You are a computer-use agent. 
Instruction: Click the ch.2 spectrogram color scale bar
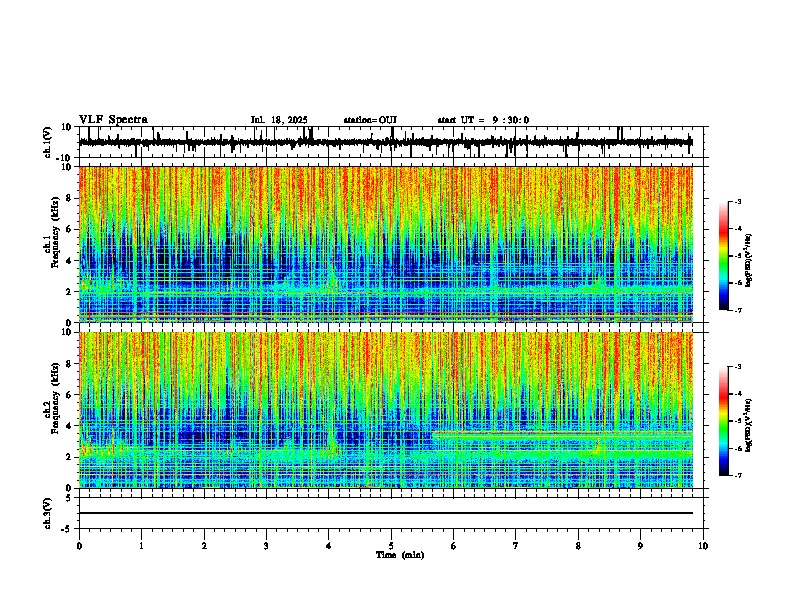point(723,421)
